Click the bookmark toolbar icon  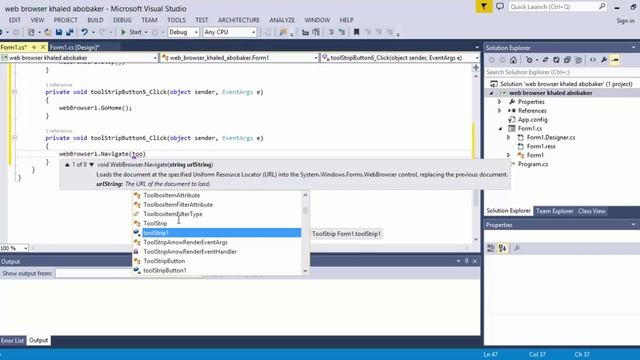pos(356,32)
